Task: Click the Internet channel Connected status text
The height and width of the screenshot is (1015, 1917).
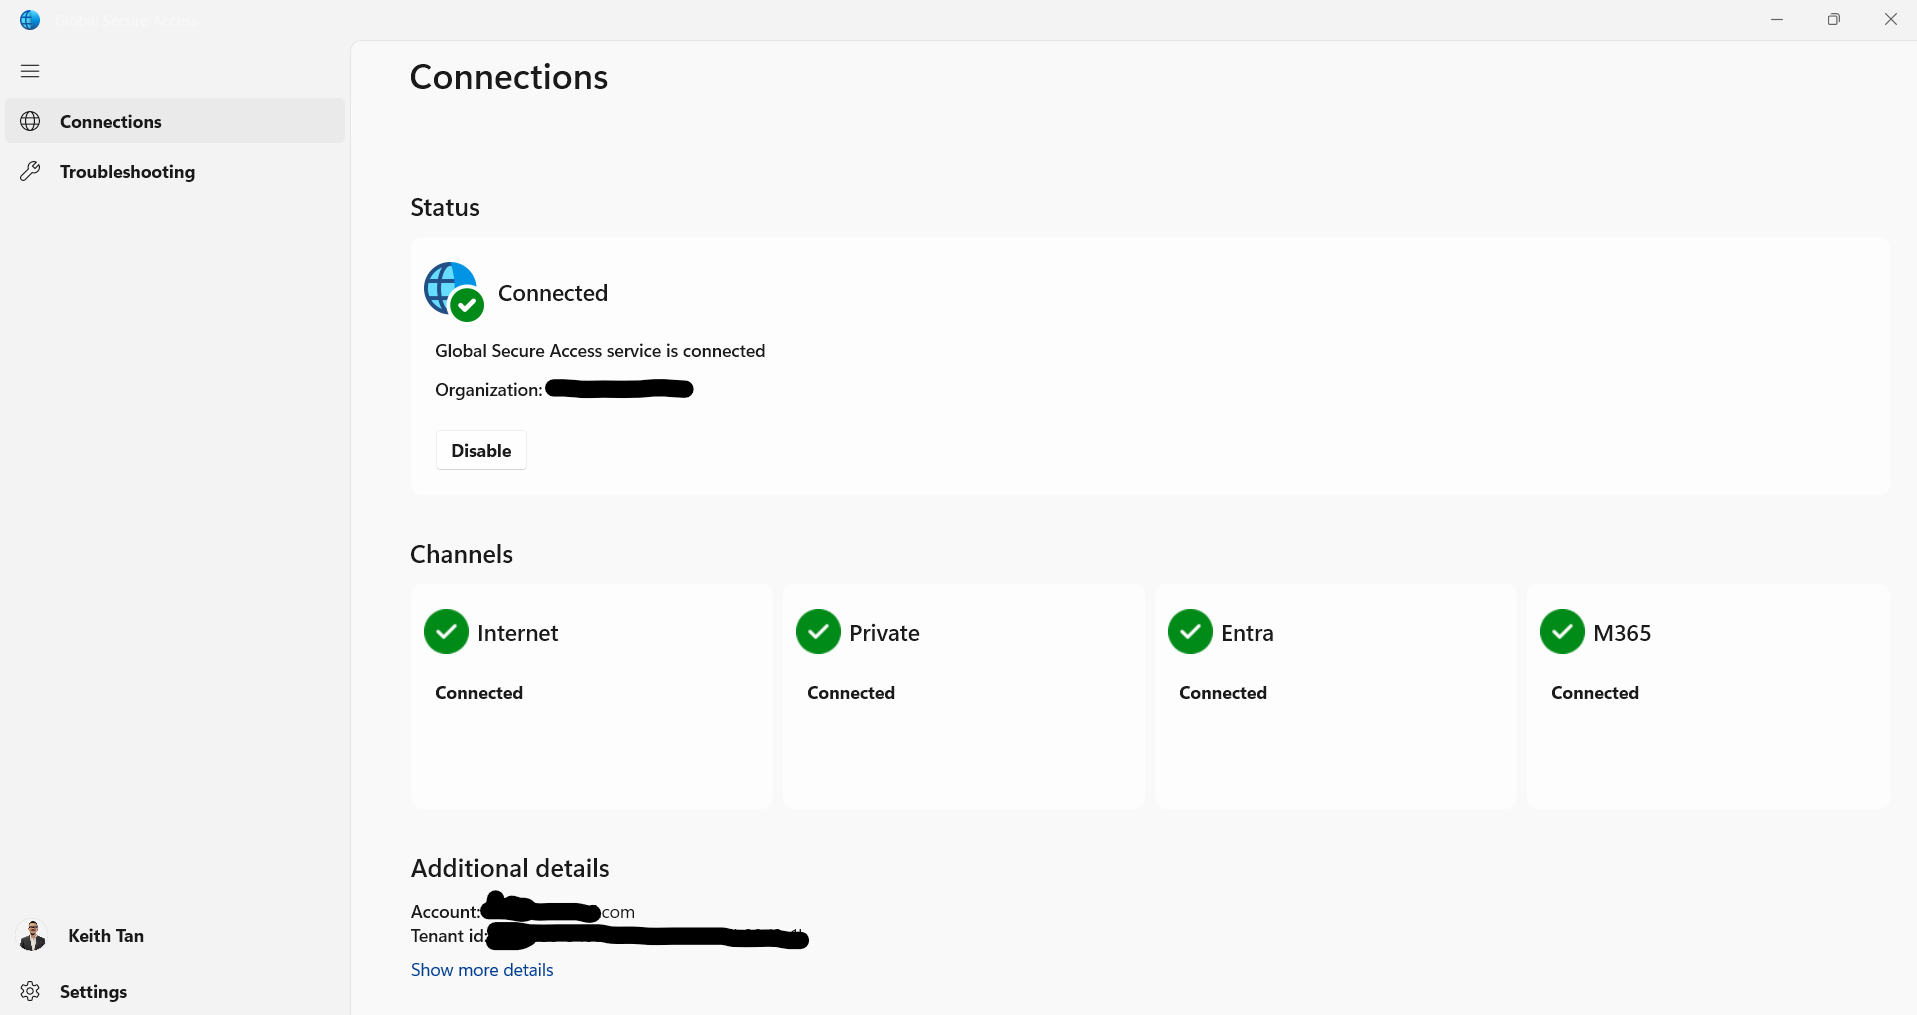Action: point(479,693)
